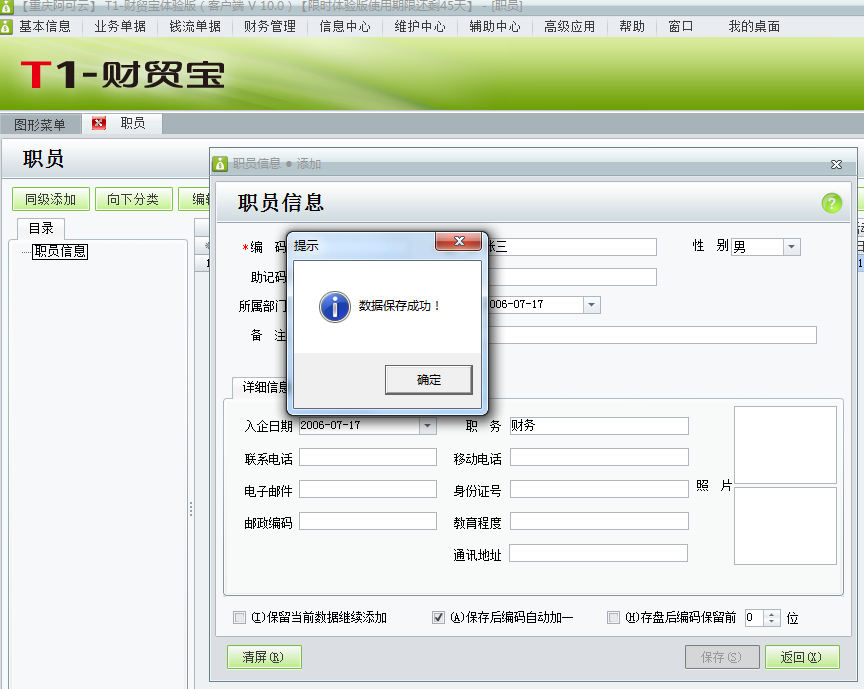Screen dimensions: 864x689
Task: Select the 详细信息 tab
Action: point(266,387)
